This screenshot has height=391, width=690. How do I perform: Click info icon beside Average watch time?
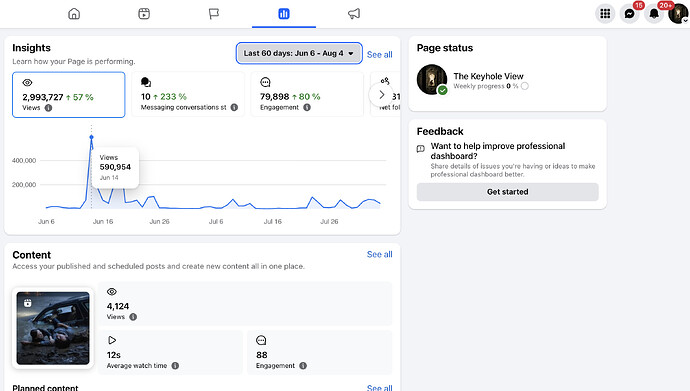(x=175, y=365)
